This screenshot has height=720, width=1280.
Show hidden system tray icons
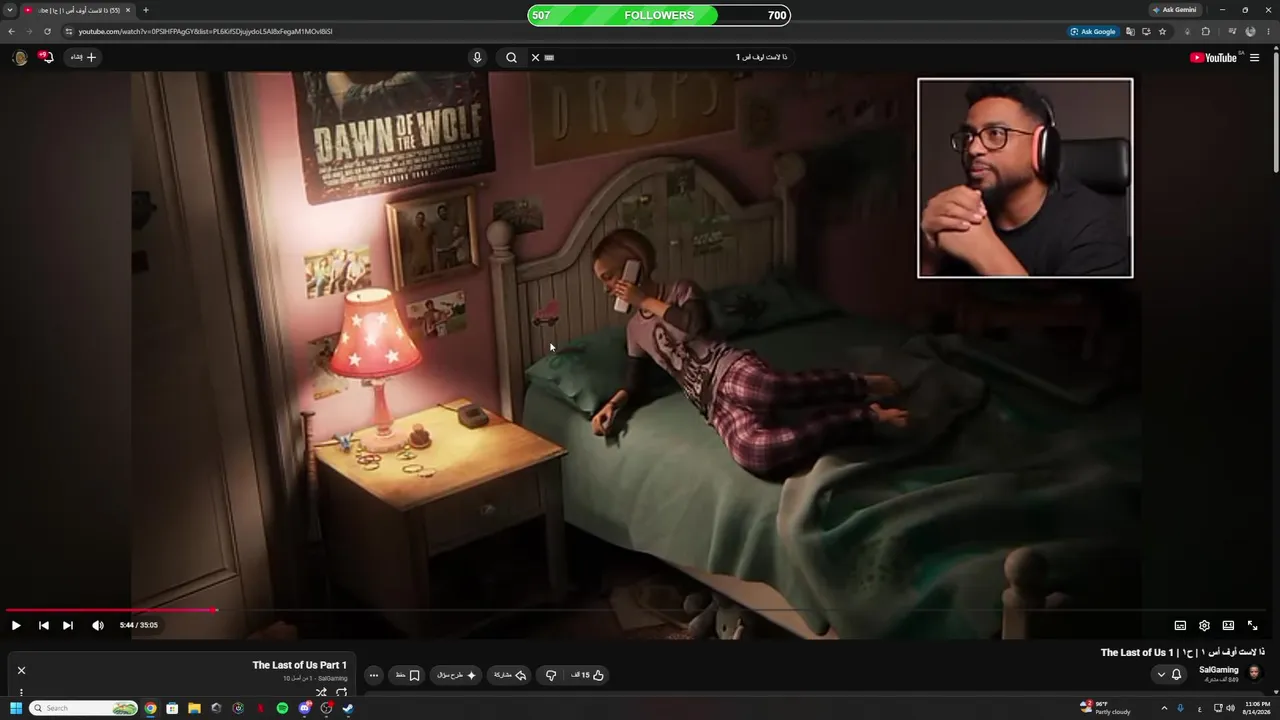click(1165, 708)
